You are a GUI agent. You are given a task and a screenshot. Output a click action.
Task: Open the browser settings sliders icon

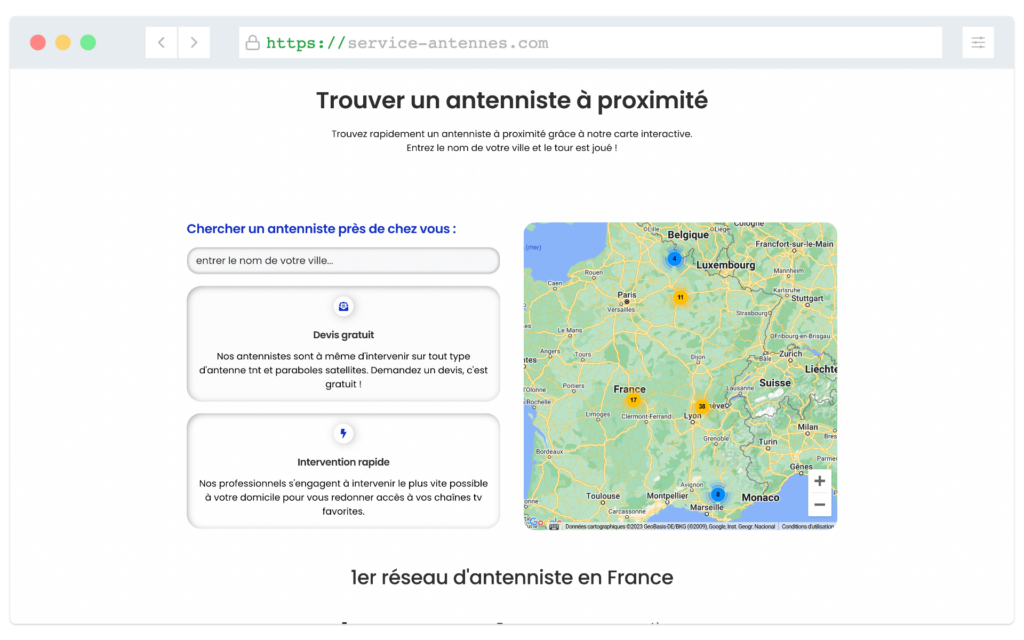coord(978,42)
